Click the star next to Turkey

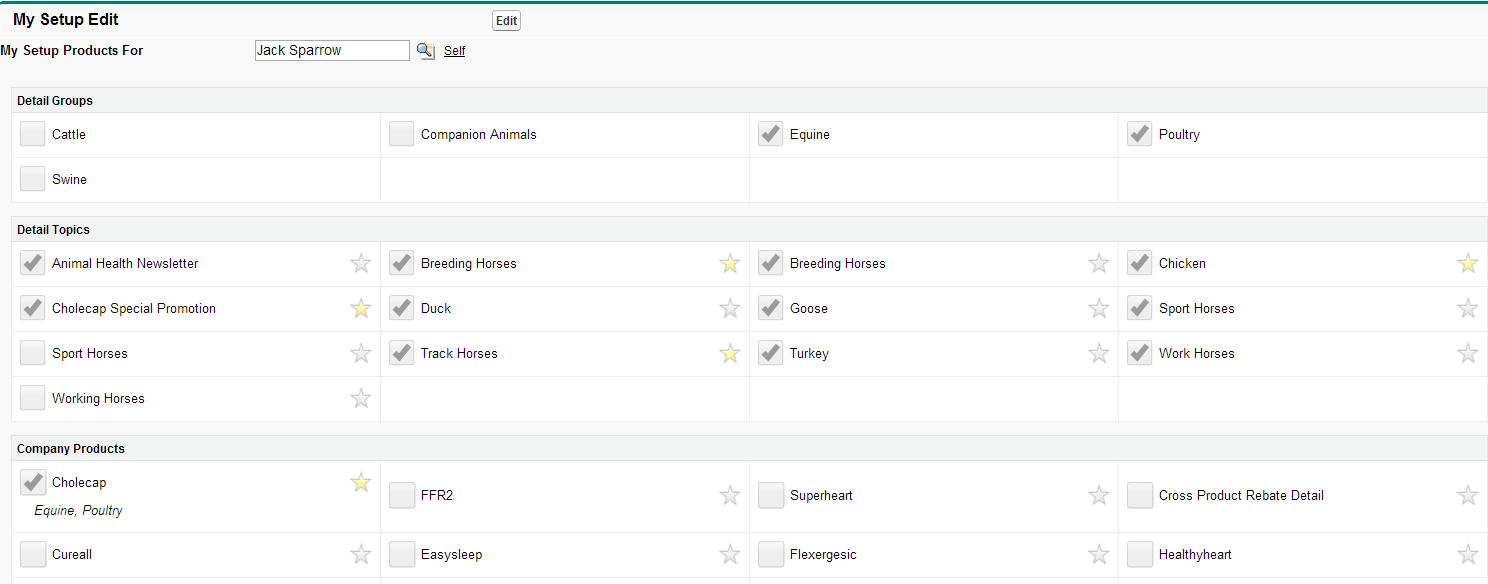pyautogui.click(x=1098, y=354)
